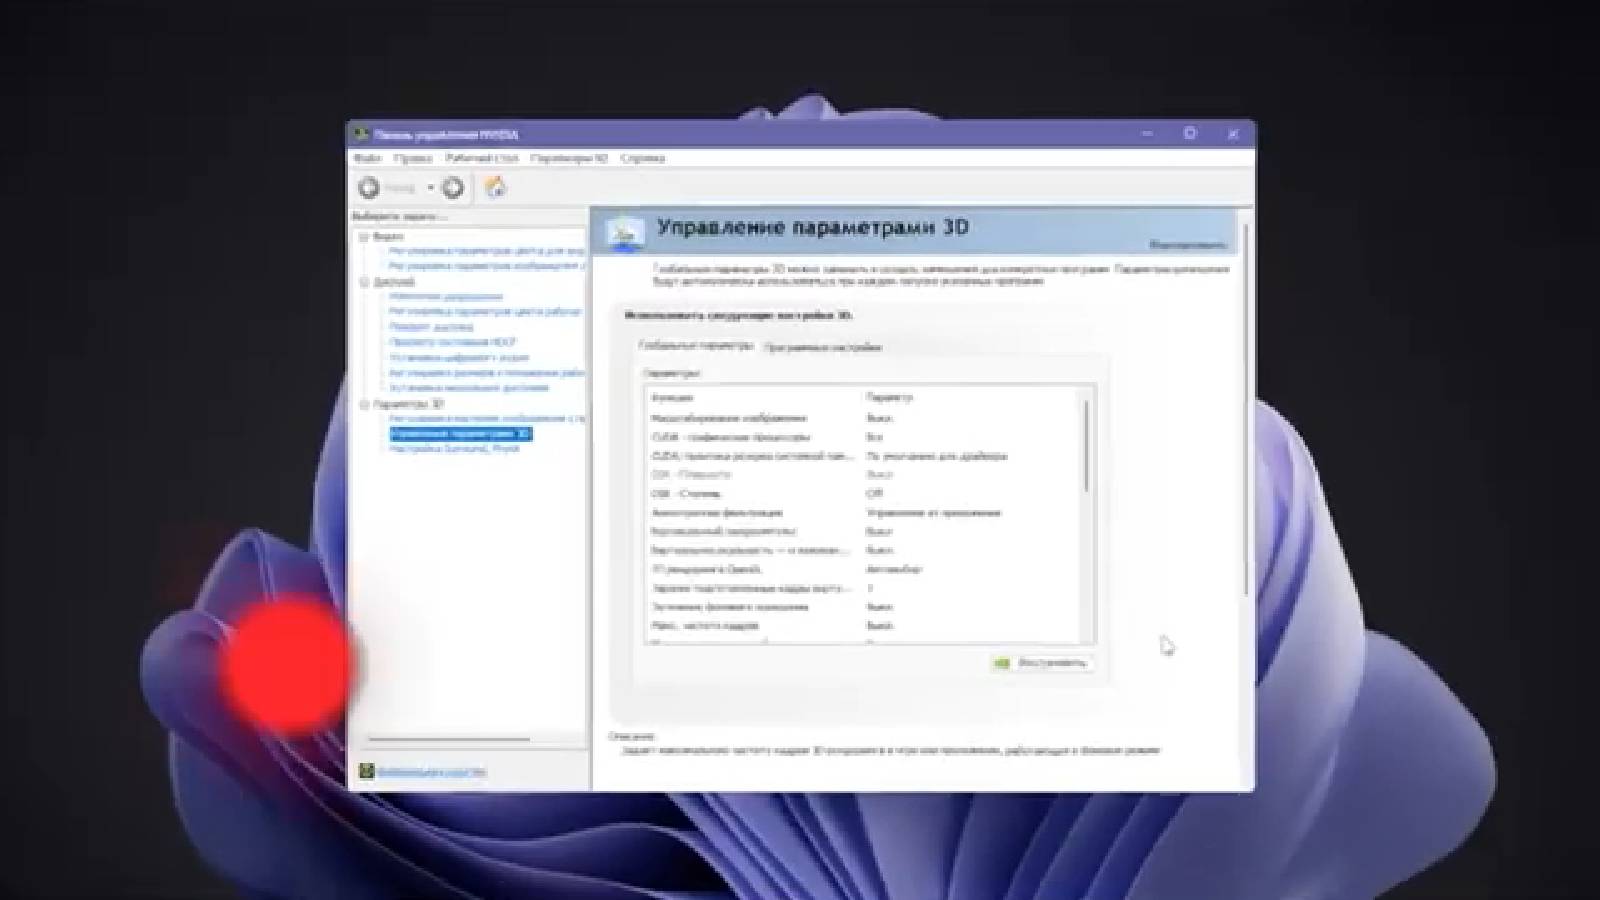
Task: Maximize the NVIDIA Control Panel window
Action: (1190, 133)
